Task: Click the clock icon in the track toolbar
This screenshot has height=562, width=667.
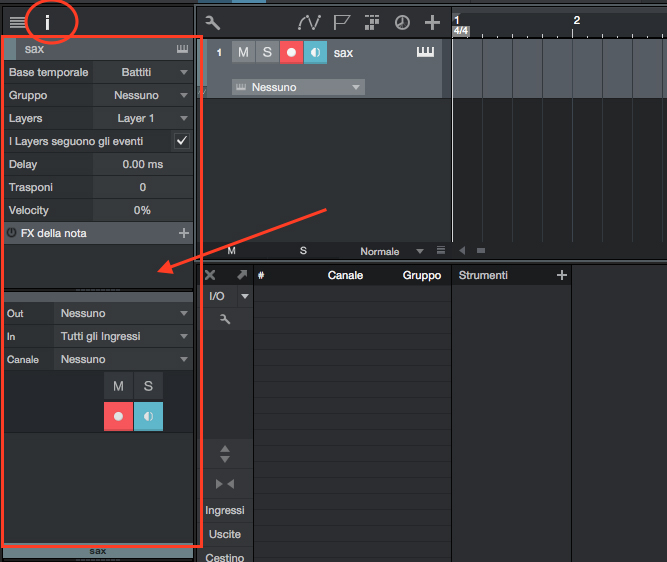Action: click(402, 22)
